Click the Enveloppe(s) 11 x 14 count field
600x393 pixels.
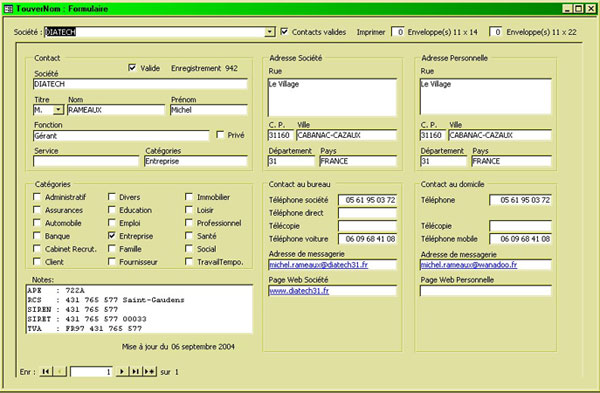pyautogui.click(x=398, y=32)
